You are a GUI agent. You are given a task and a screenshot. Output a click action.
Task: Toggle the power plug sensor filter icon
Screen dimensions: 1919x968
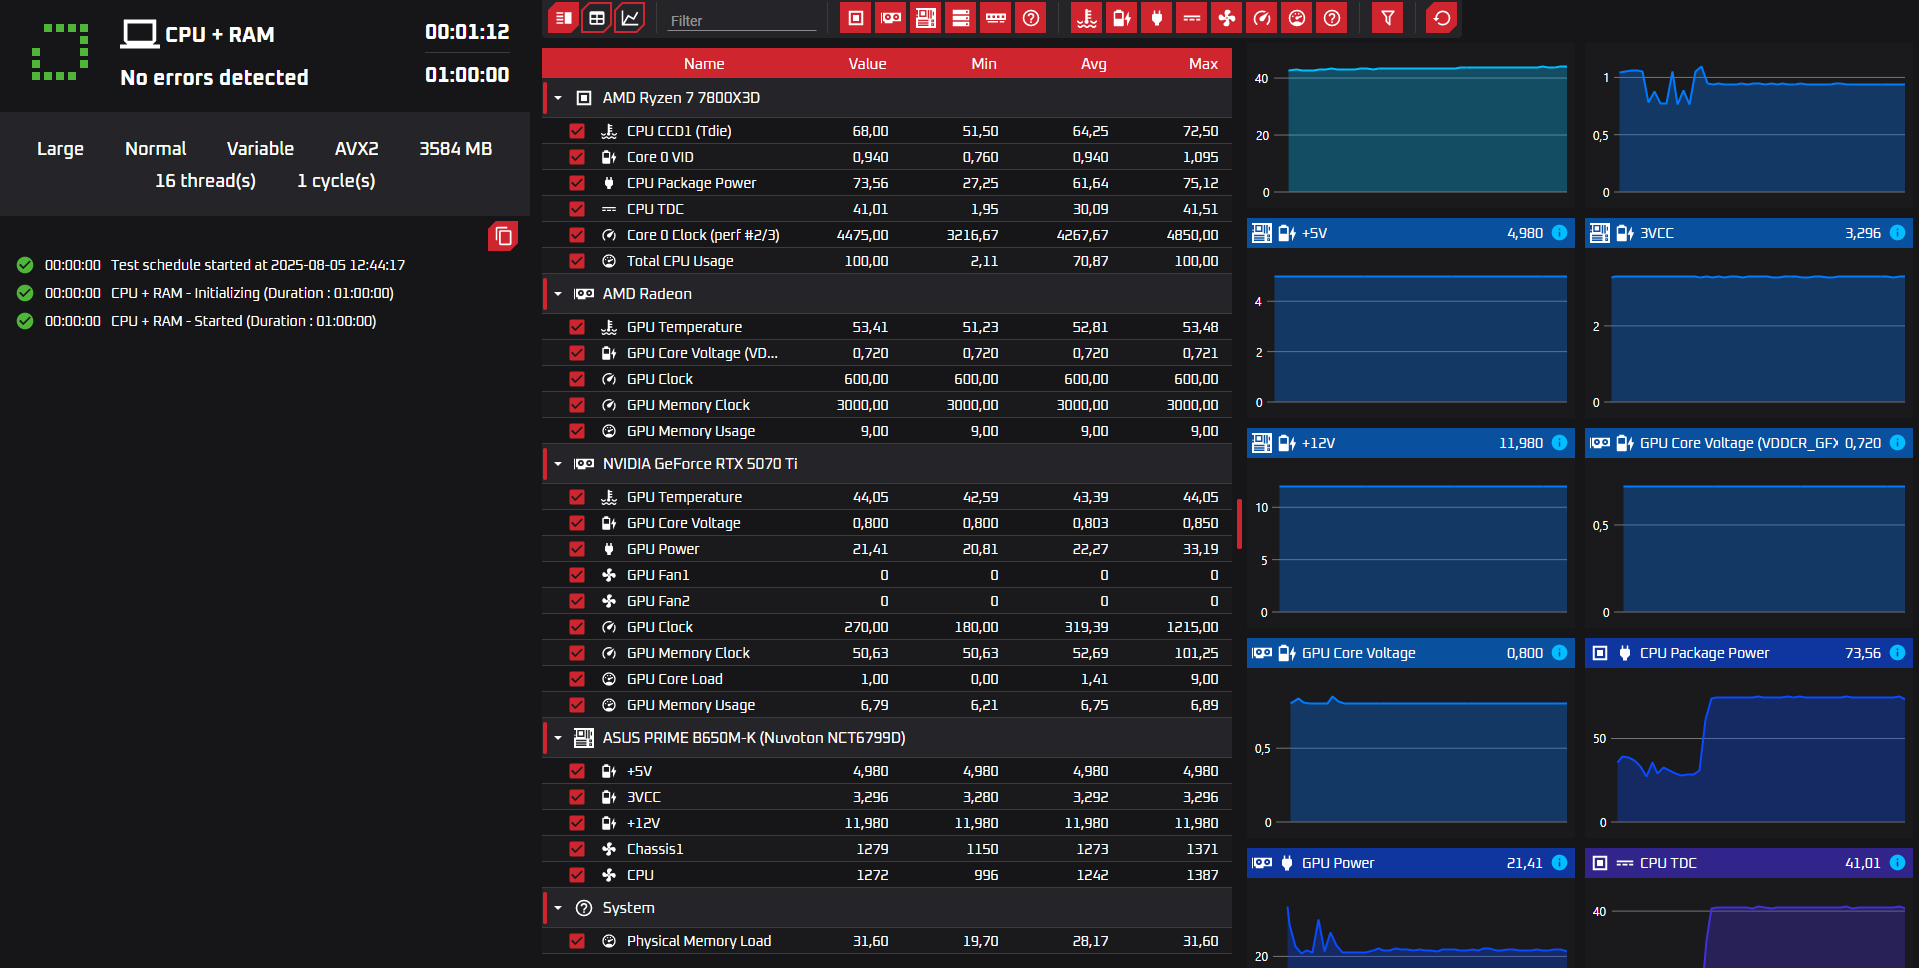click(1157, 18)
